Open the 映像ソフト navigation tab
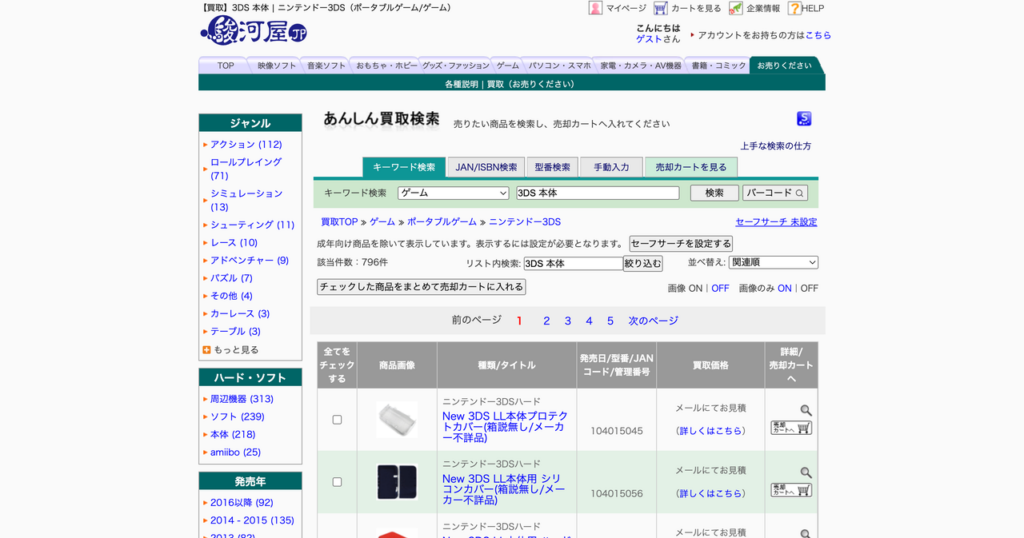Screen dimensions: 1024x538 [x=277, y=65]
